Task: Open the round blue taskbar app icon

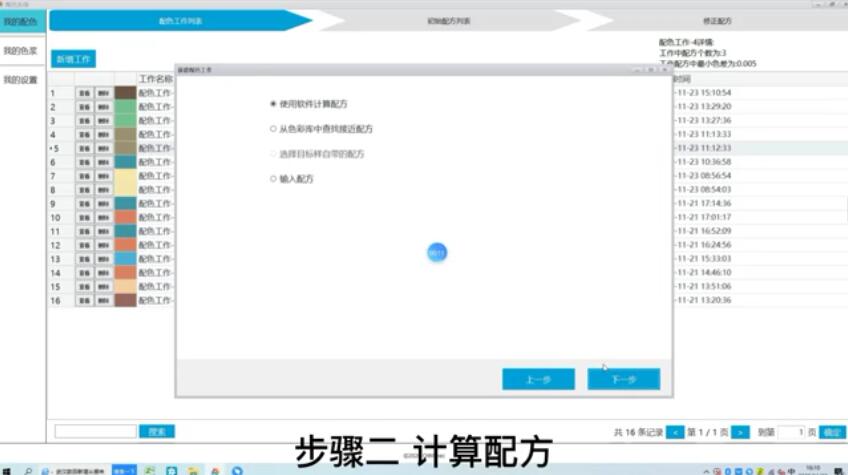Action: click(x=237, y=471)
